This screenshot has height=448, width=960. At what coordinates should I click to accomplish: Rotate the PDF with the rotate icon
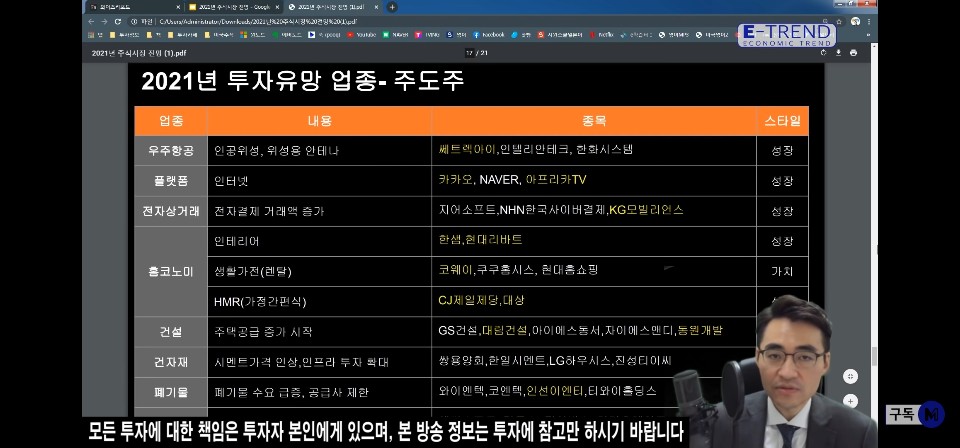[x=823, y=53]
